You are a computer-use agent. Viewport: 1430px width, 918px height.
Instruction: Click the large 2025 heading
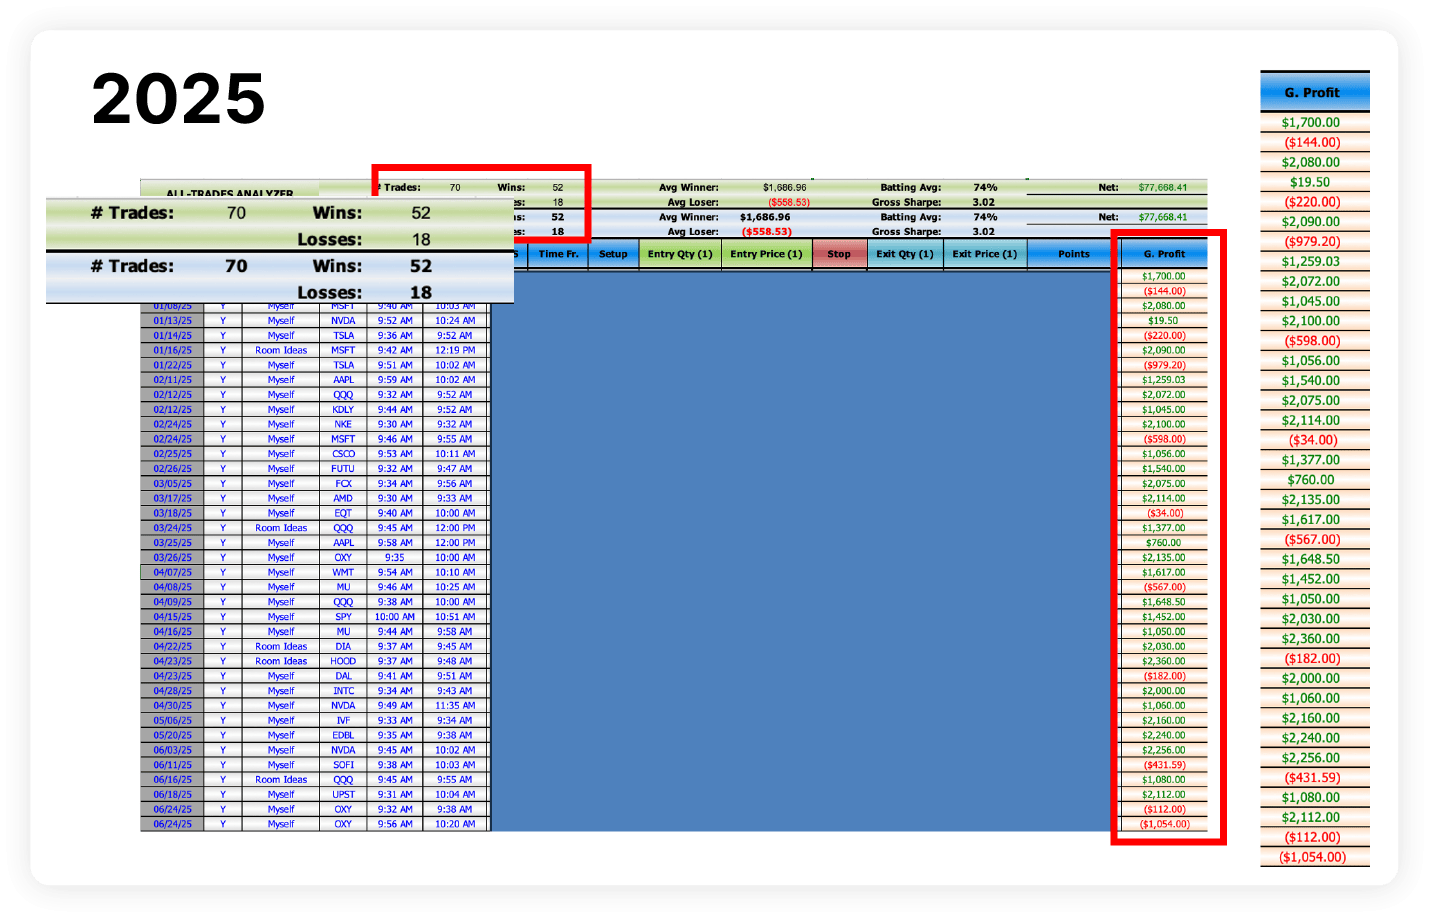[x=178, y=99]
